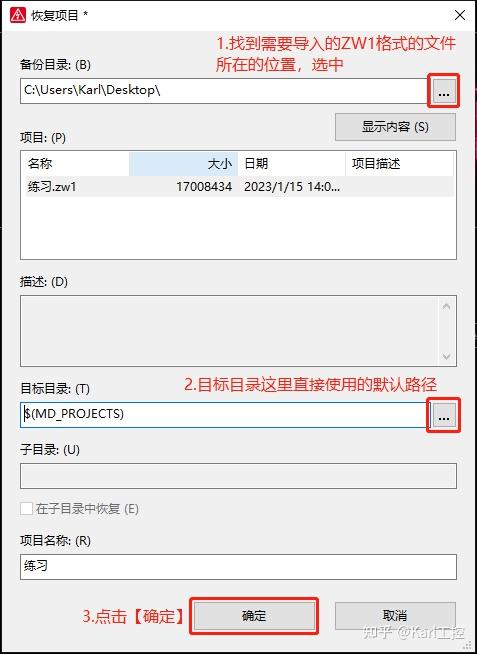Click the 显示内容 (S) button
The image size is (477, 654).
click(395, 127)
